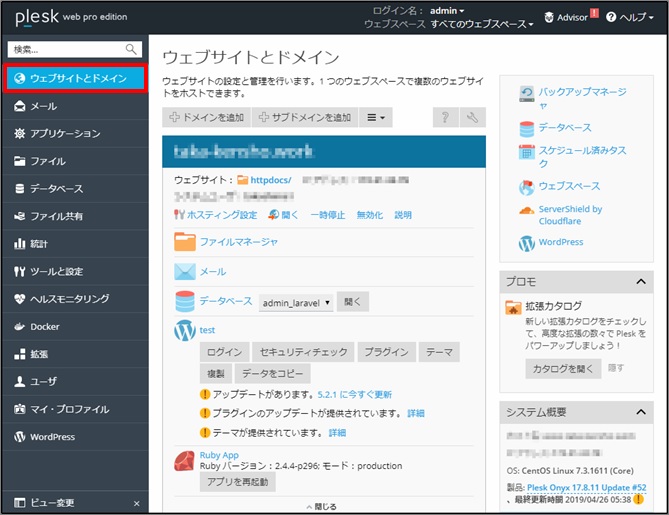Click the Ruby App gem icon
Image resolution: width=669 pixels, height=515 pixels.
[185, 461]
